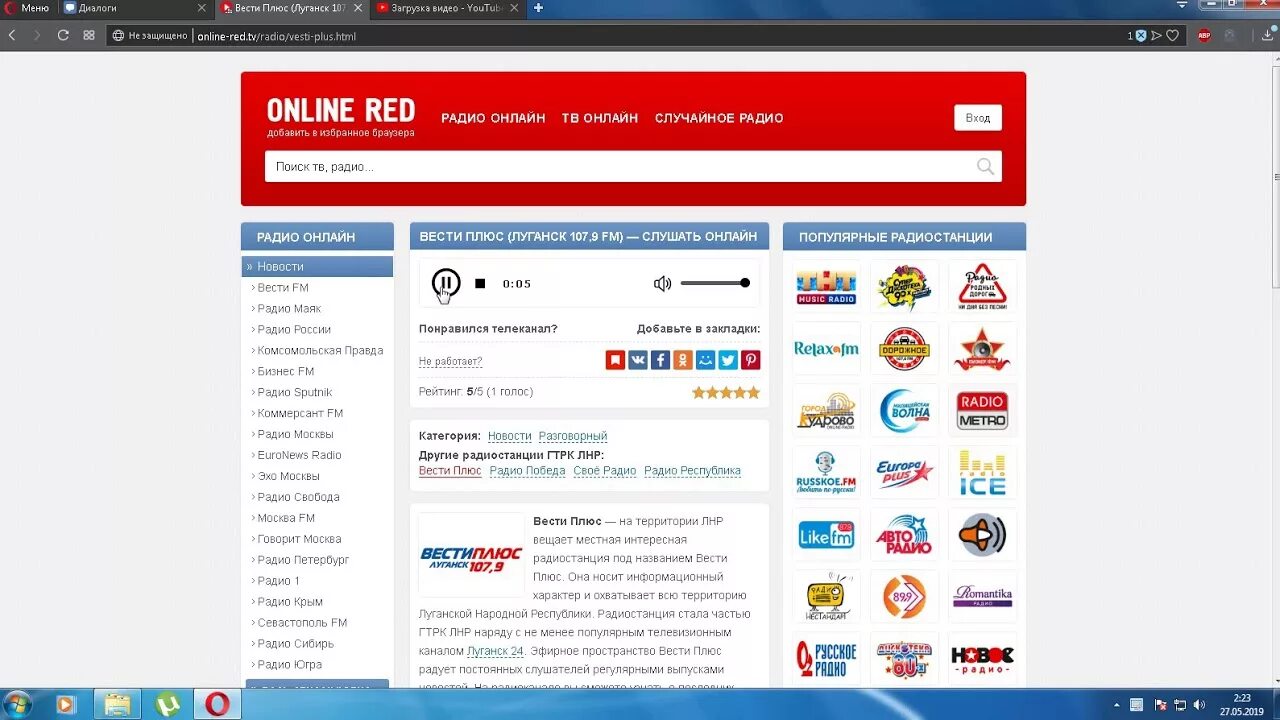The width and height of the screenshot is (1280, 720).
Task: Add page to bookmarks heart icon
Action: click(x=1173, y=35)
